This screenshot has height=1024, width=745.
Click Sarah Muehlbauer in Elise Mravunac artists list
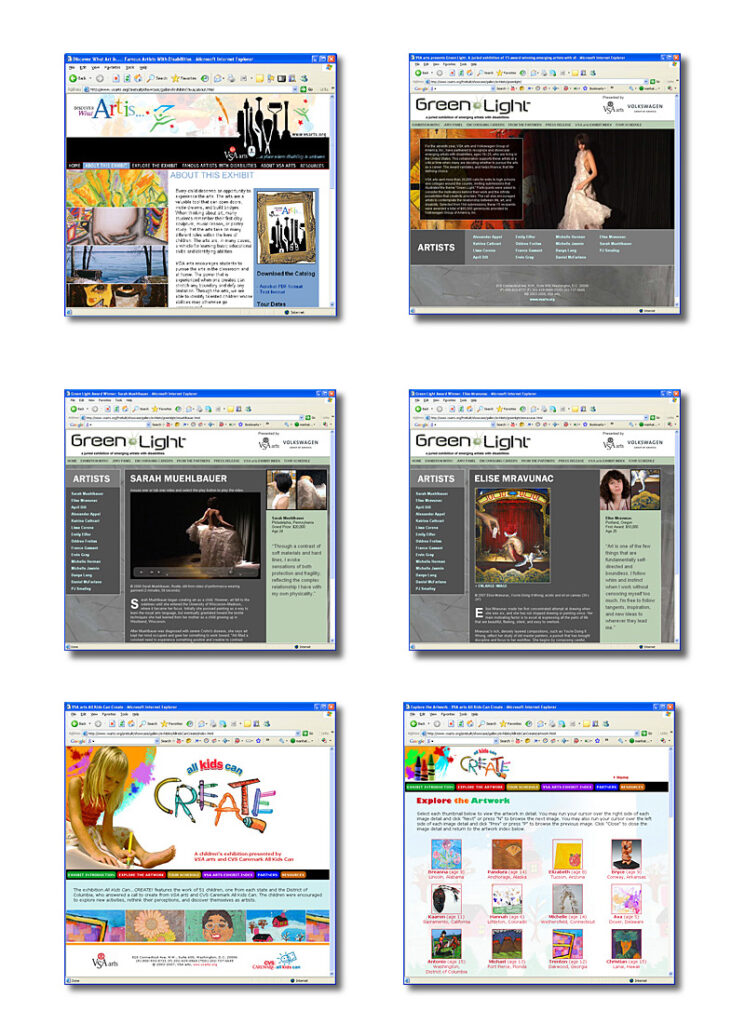click(432, 494)
